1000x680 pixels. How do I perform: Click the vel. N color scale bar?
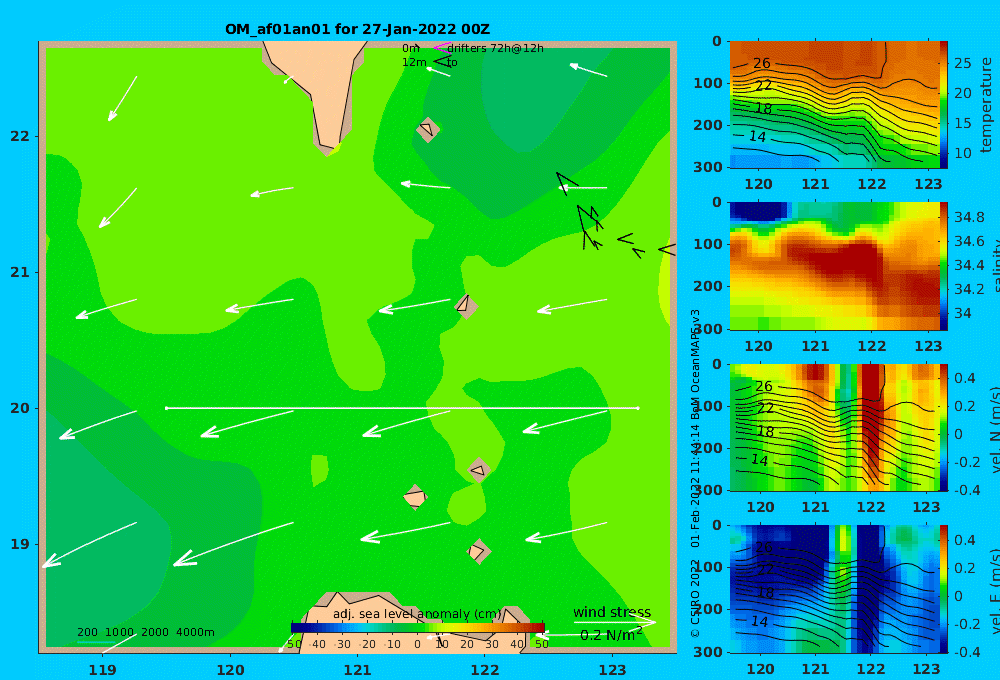tap(944, 427)
